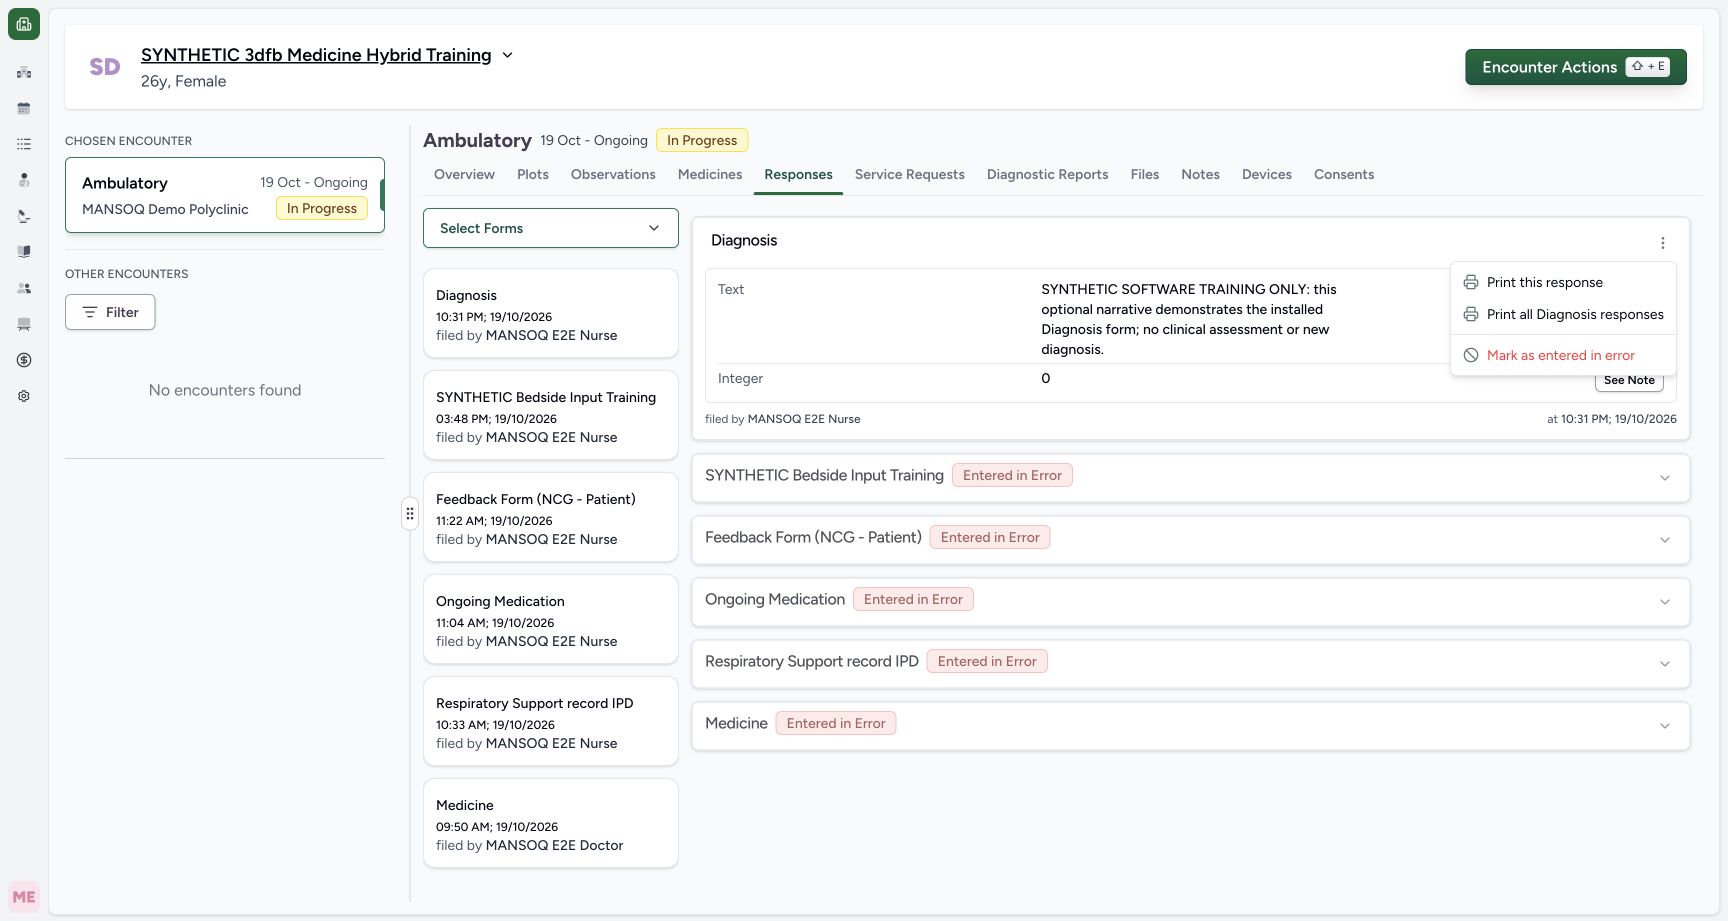The image size is (1728, 921).
Task: Switch to the Plots tab
Action: (533, 174)
